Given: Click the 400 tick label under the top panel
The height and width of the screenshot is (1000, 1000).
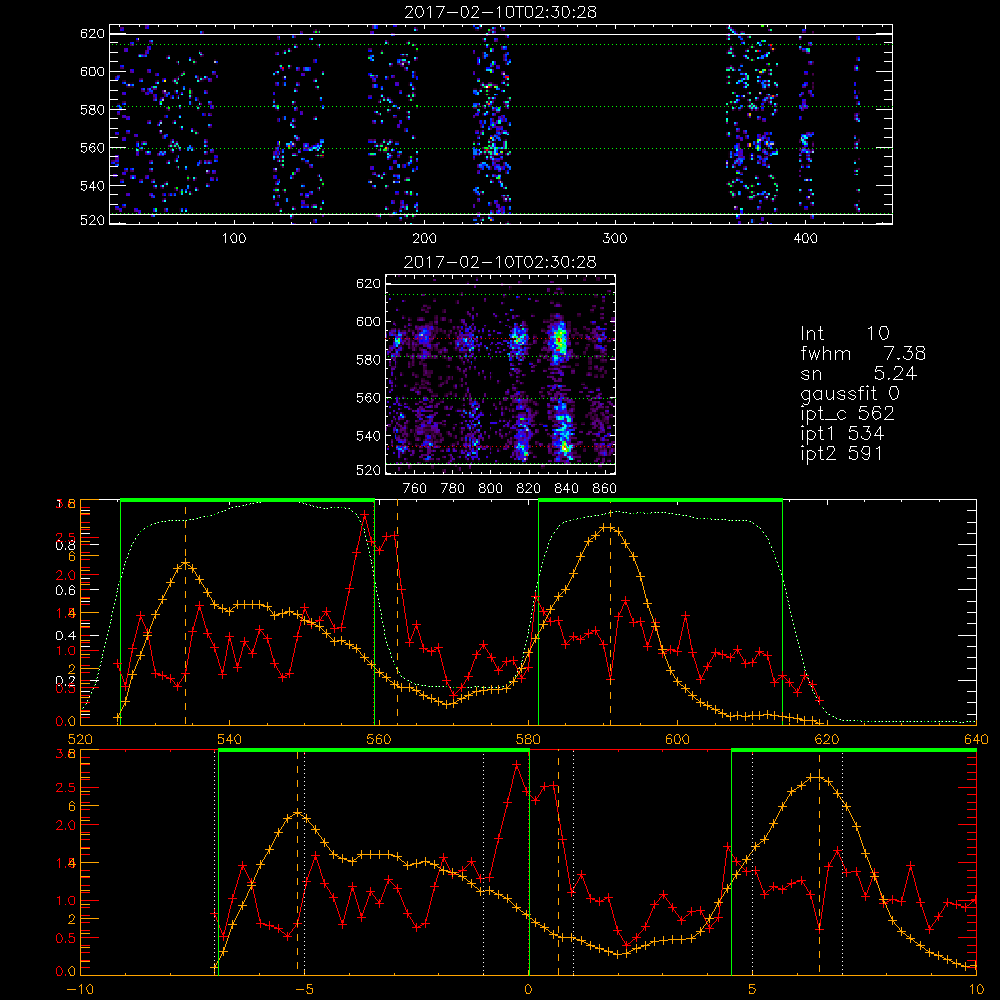Looking at the screenshot, I should tap(805, 239).
